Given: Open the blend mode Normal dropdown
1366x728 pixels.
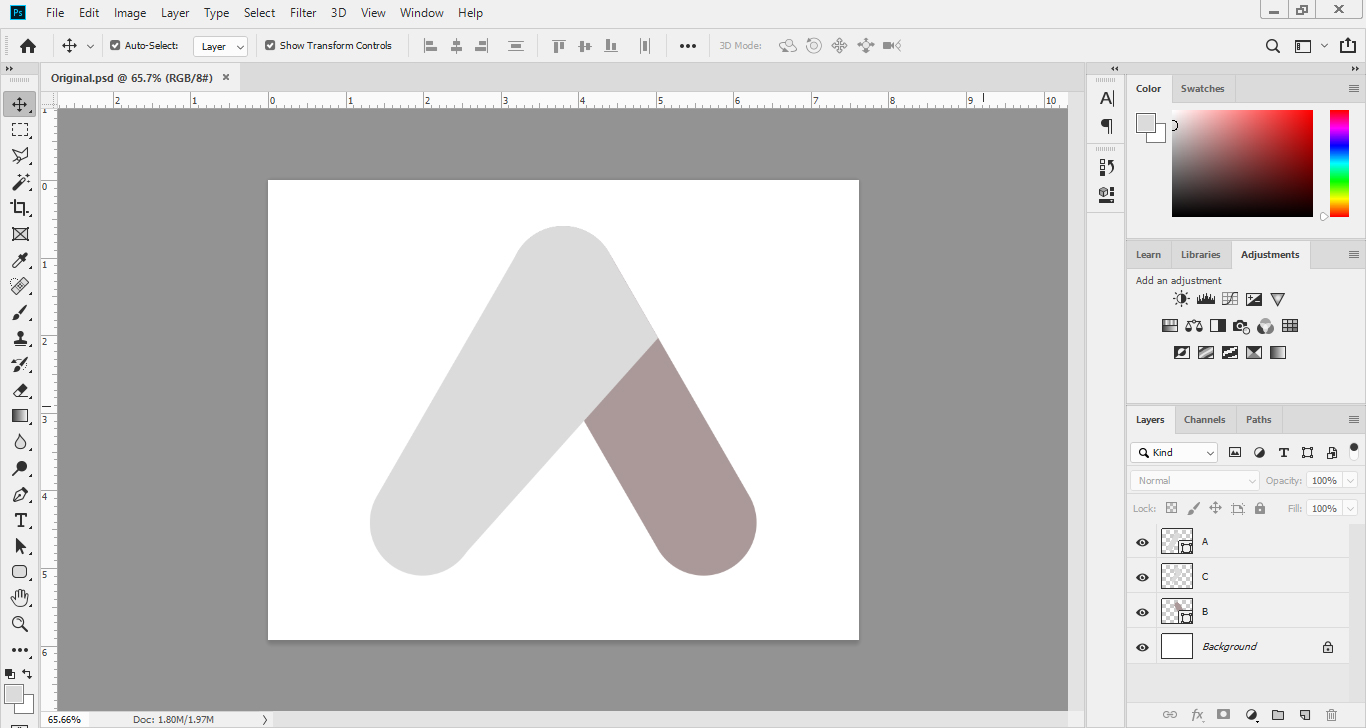Looking at the screenshot, I should (x=1195, y=481).
